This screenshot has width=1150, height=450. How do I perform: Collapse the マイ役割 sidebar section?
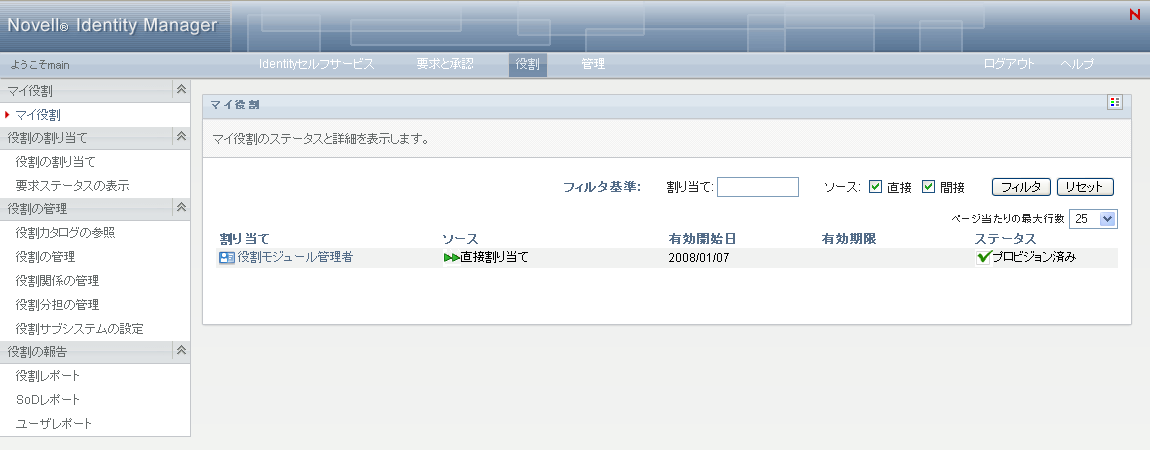(181, 90)
